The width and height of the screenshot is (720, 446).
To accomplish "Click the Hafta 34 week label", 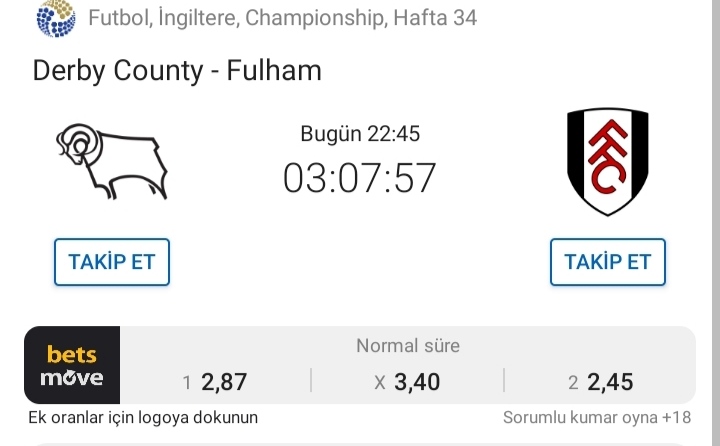I will (x=435, y=18).
